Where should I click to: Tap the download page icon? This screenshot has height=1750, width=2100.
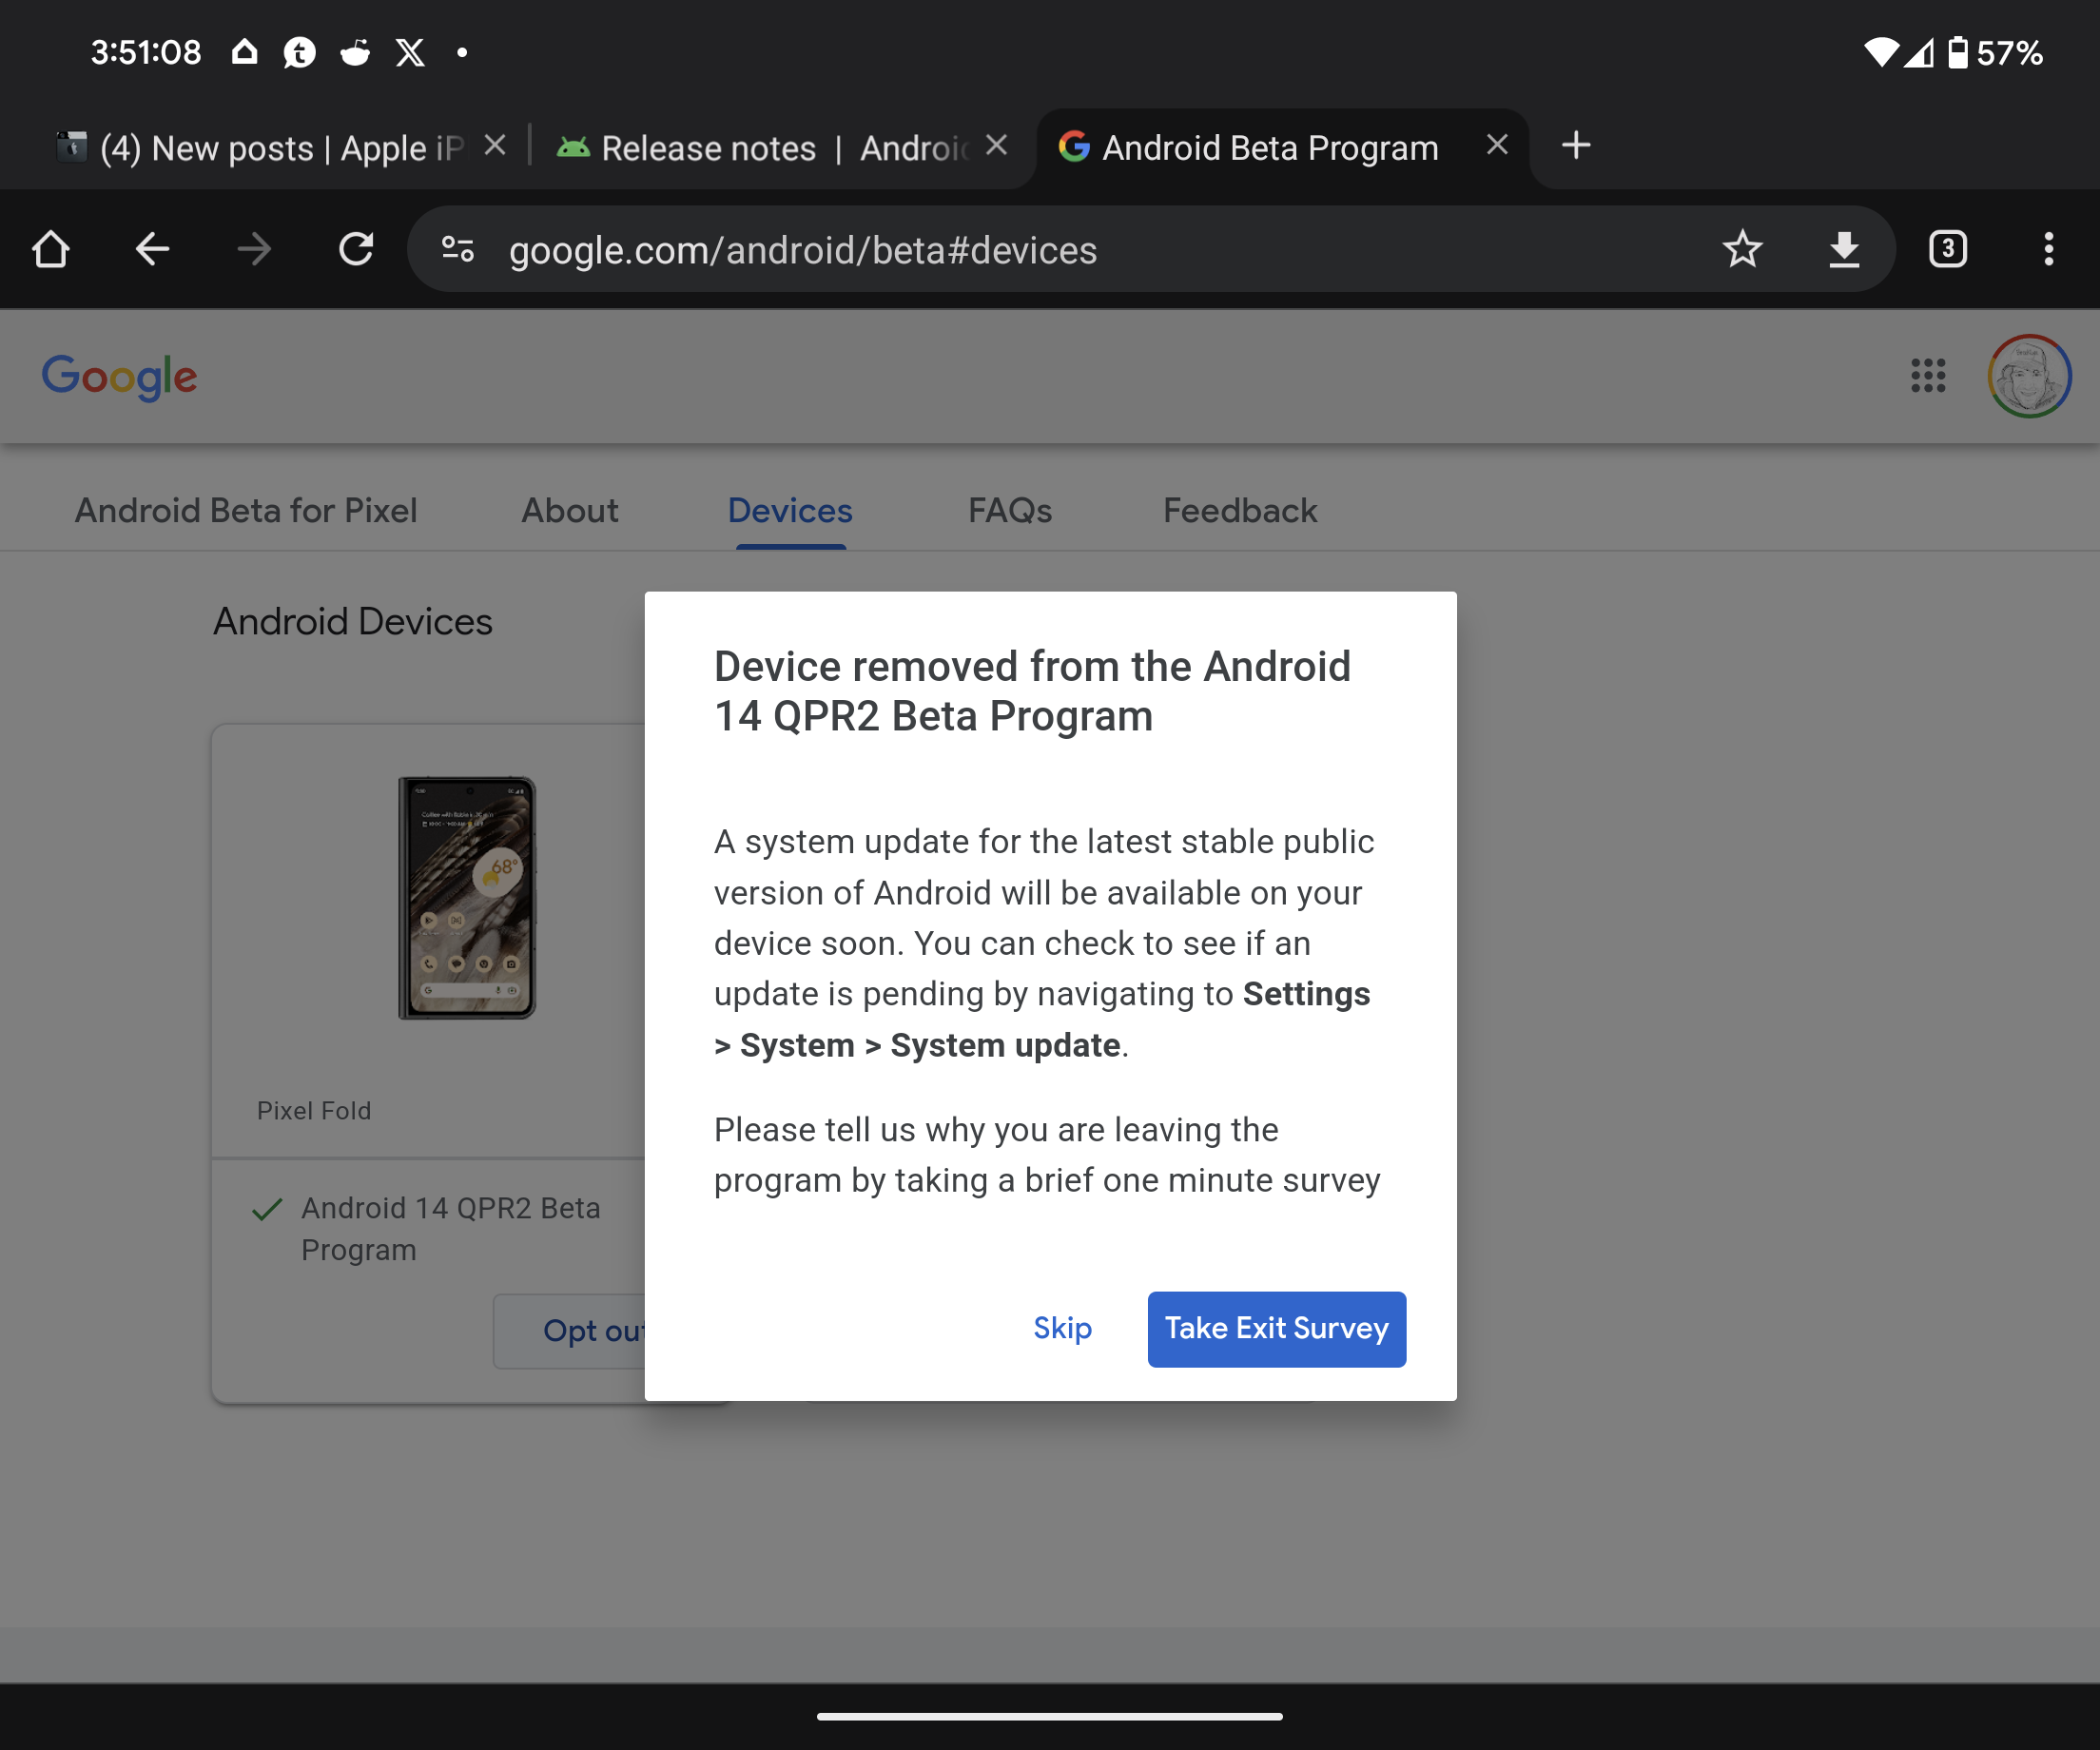1844,249
